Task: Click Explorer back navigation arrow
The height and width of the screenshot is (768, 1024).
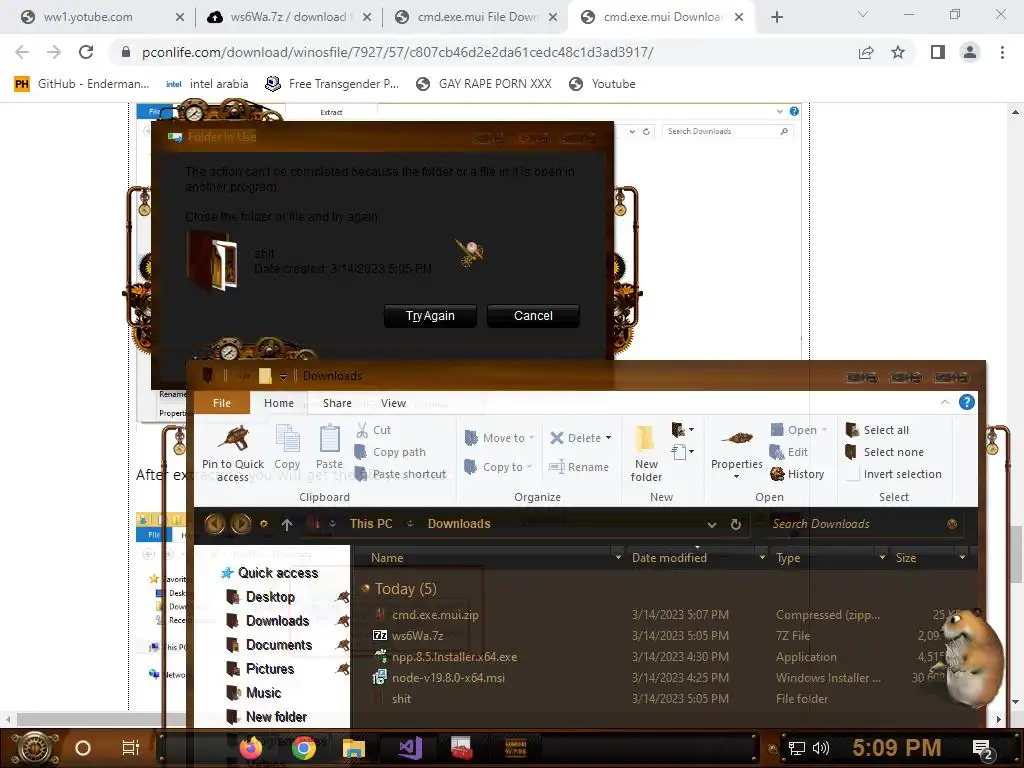Action: pos(214,524)
